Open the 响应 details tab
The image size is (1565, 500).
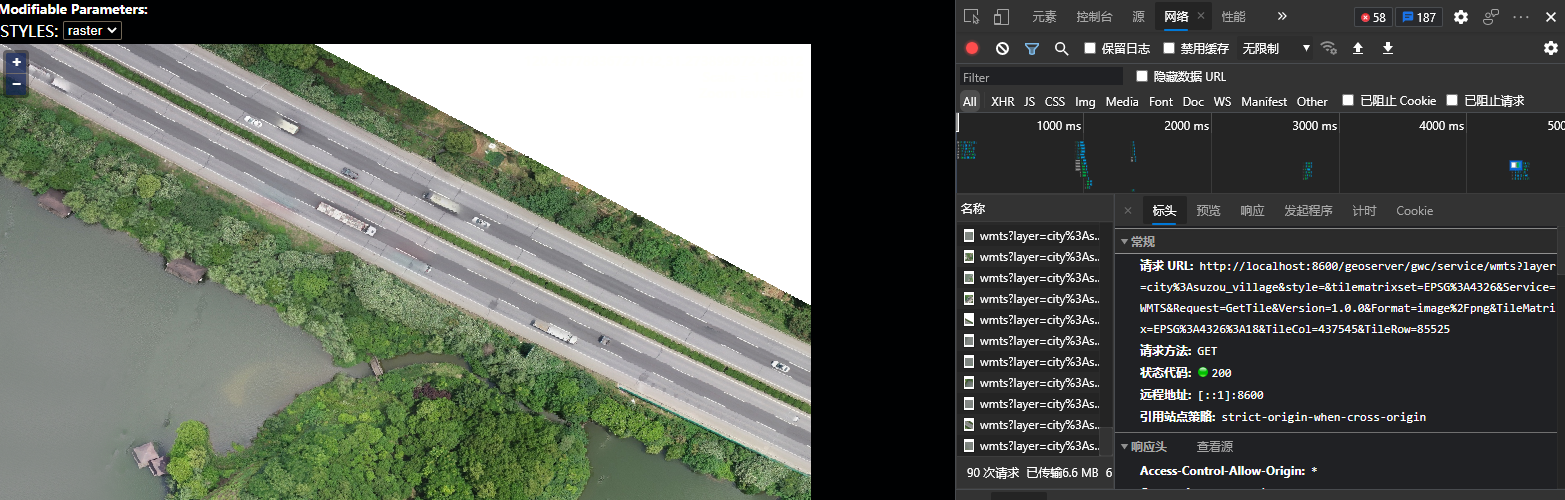tap(1252, 211)
